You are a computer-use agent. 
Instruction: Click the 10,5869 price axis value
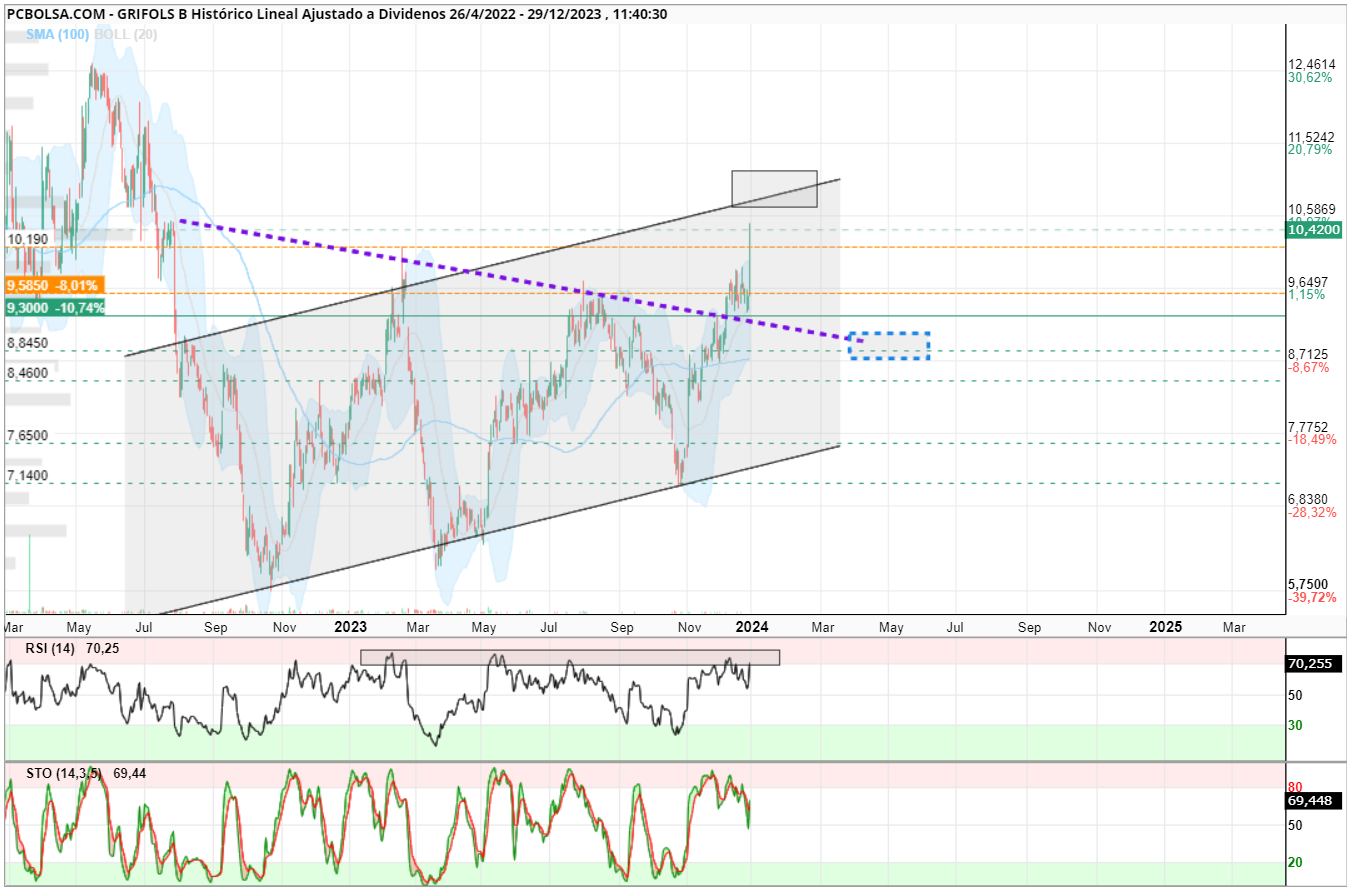[x=1312, y=209]
